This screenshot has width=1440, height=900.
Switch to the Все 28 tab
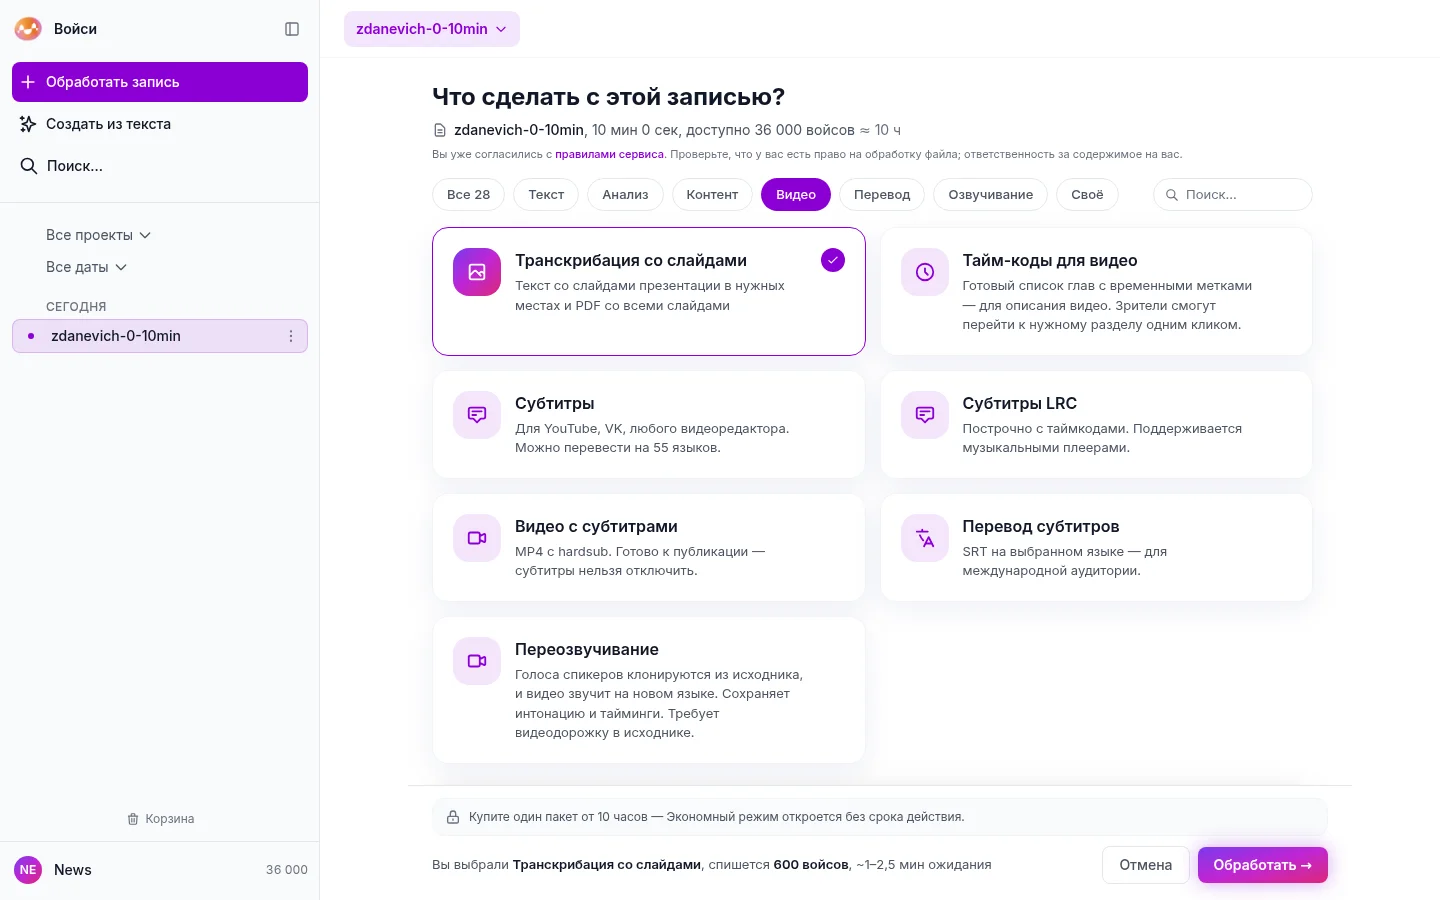[468, 195]
